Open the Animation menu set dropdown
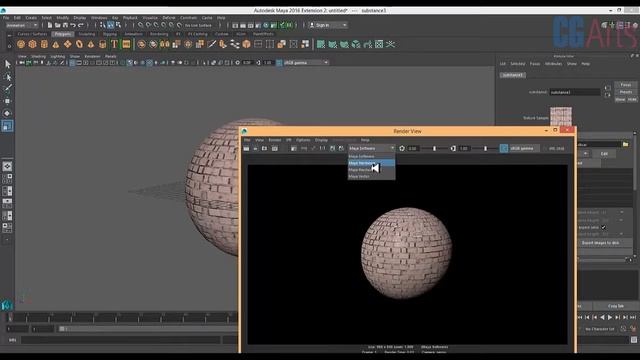This screenshot has width=640, height=360. coord(22,25)
